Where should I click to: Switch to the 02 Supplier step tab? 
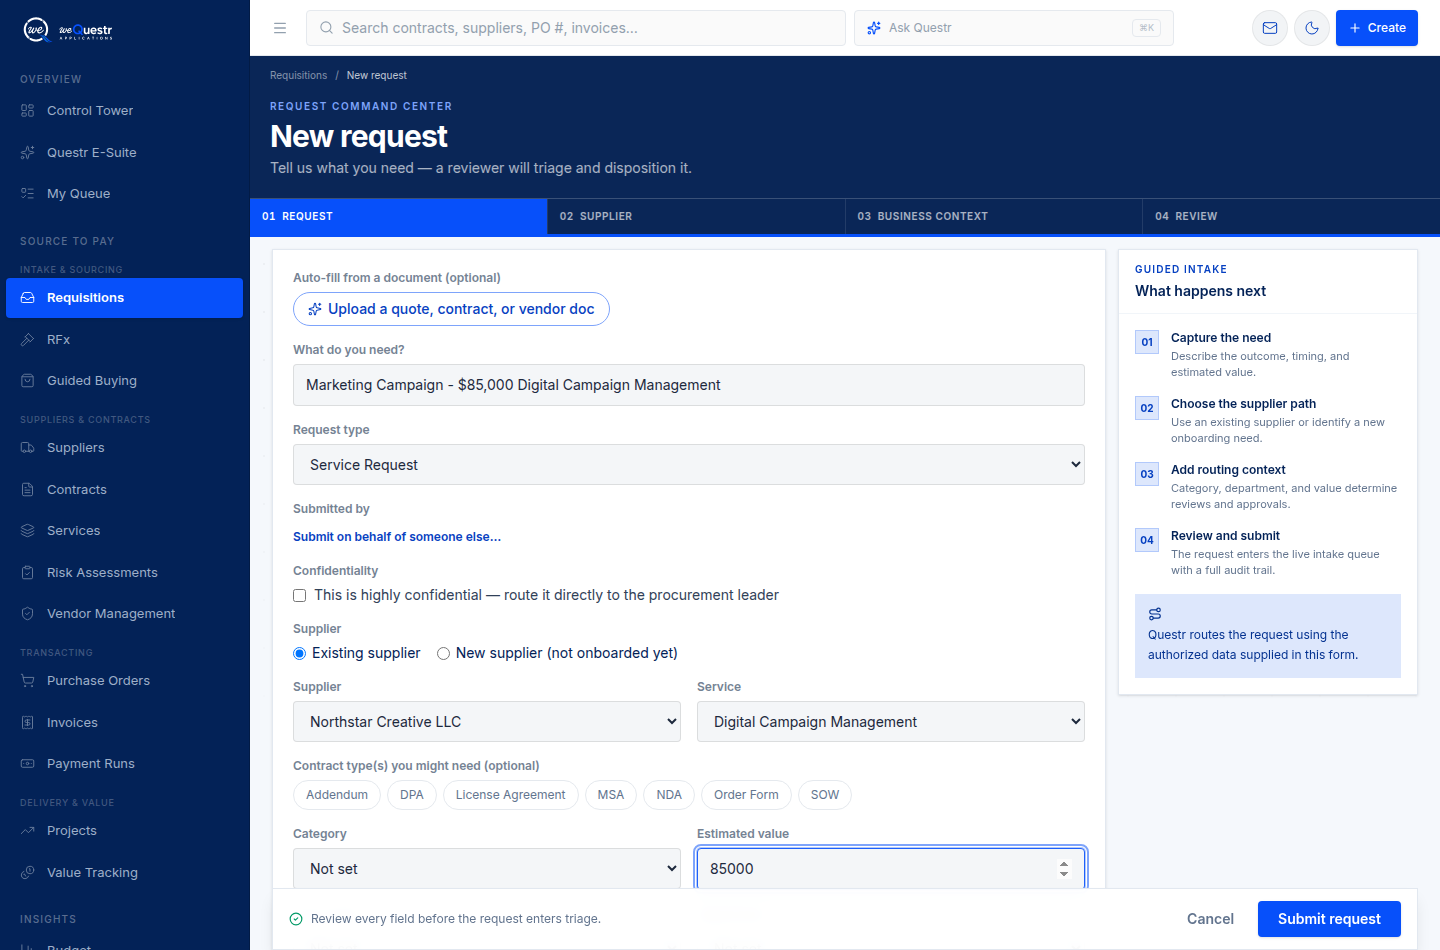[x=696, y=216]
